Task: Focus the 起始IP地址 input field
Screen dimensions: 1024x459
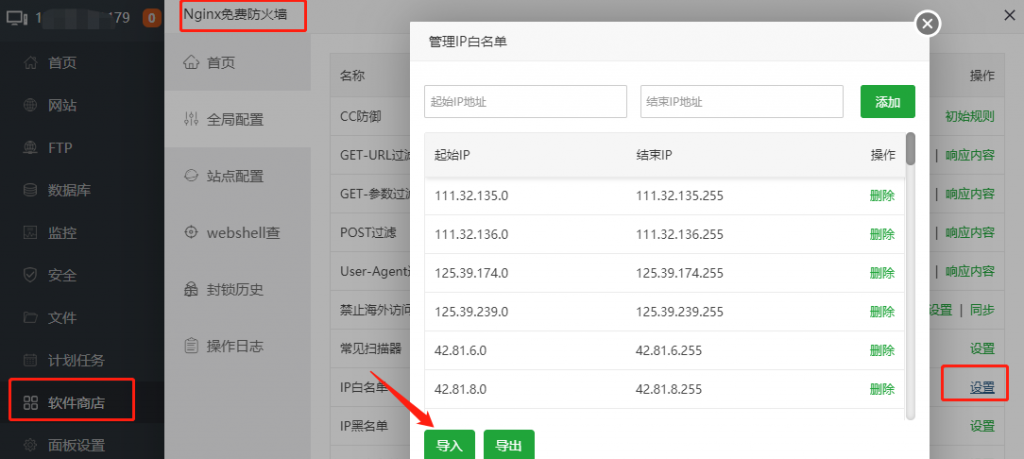Action: pyautogui.click(x=525, y=102)
